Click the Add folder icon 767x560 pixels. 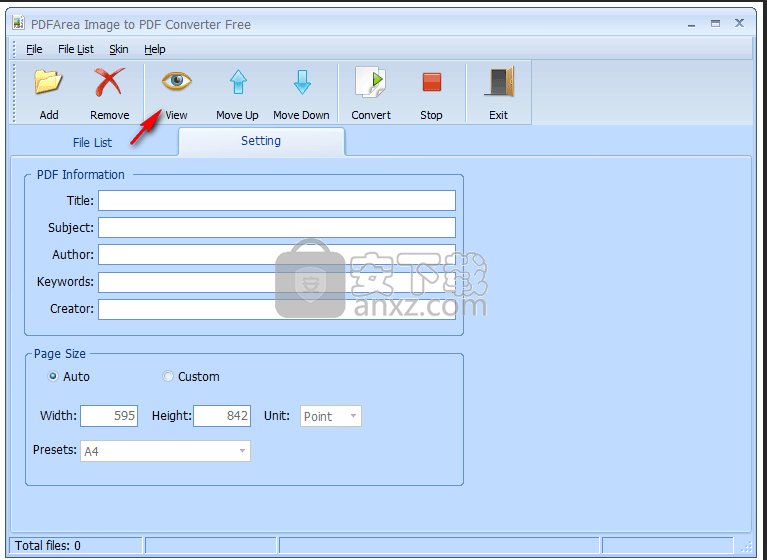(x=48, y=82)
